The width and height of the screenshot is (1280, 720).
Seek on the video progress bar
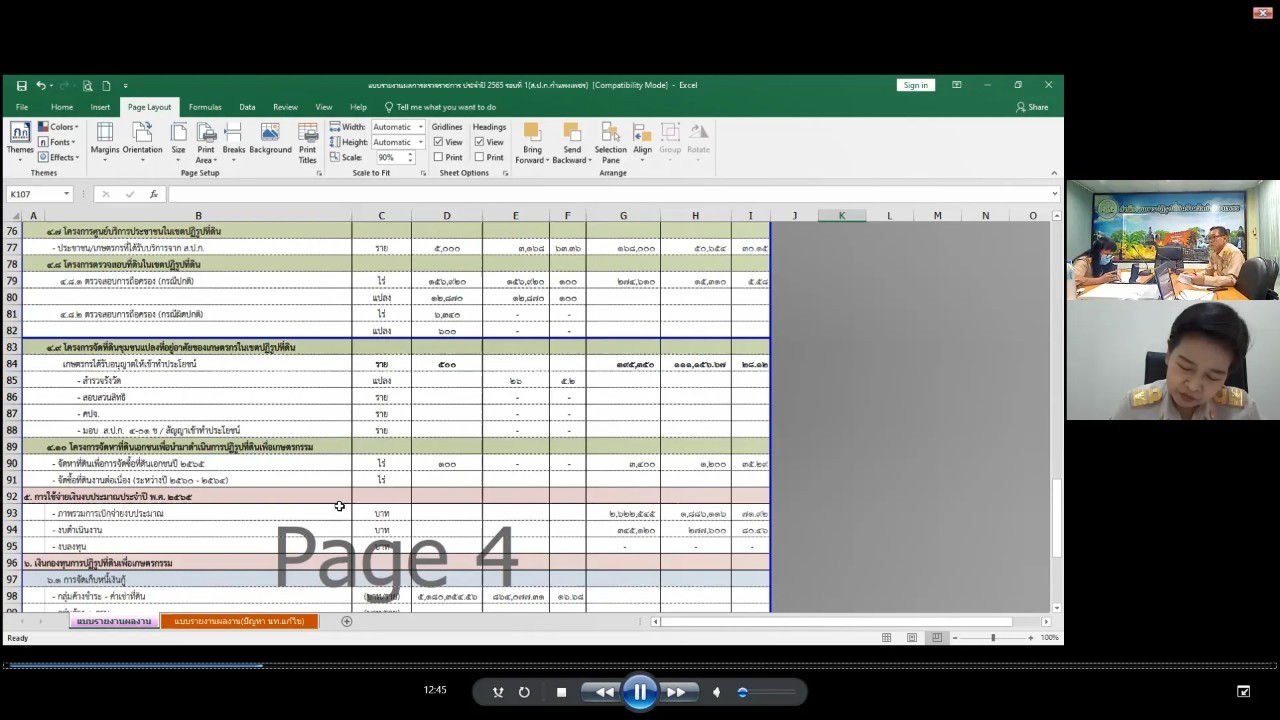point(640,665)
